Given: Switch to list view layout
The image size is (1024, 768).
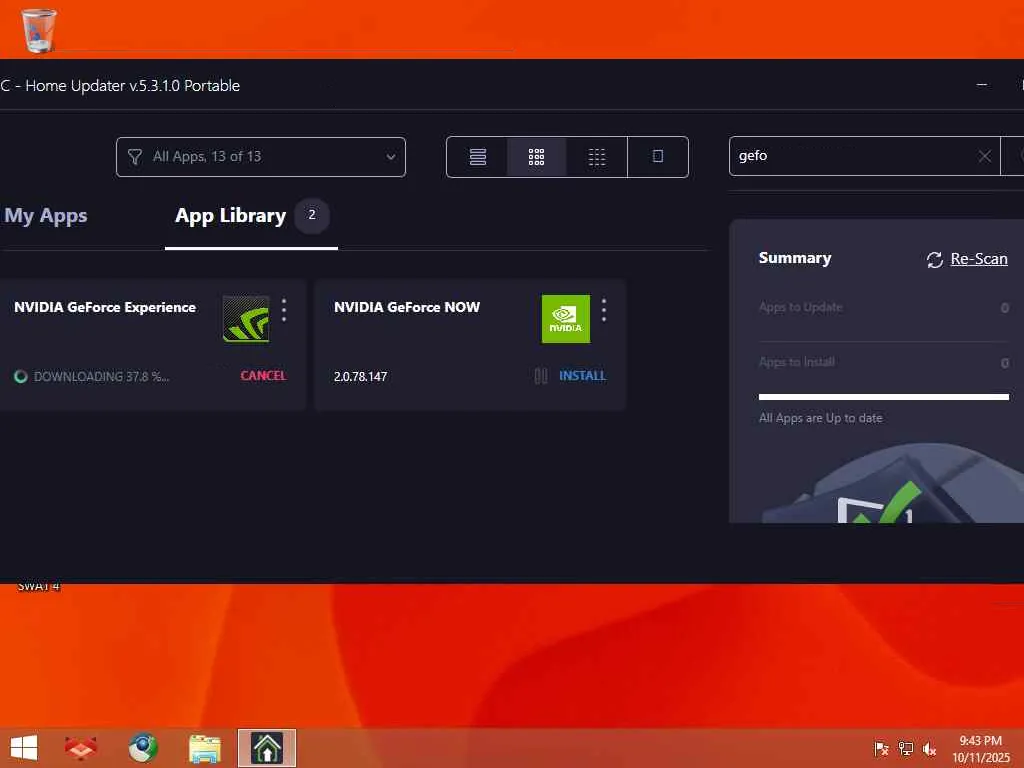Looking at the screenshot, I should click(477, 157).
